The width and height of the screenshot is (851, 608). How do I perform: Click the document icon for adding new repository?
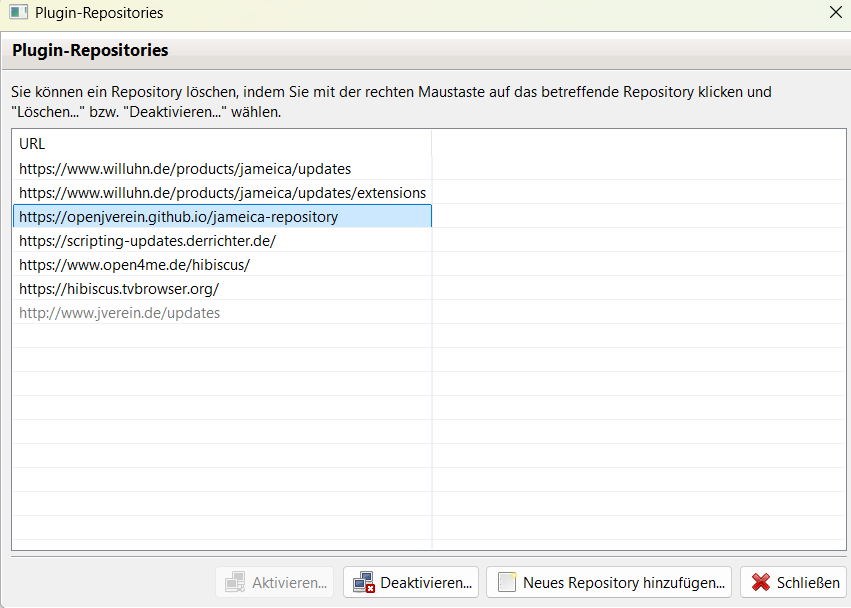coord(507,582)
